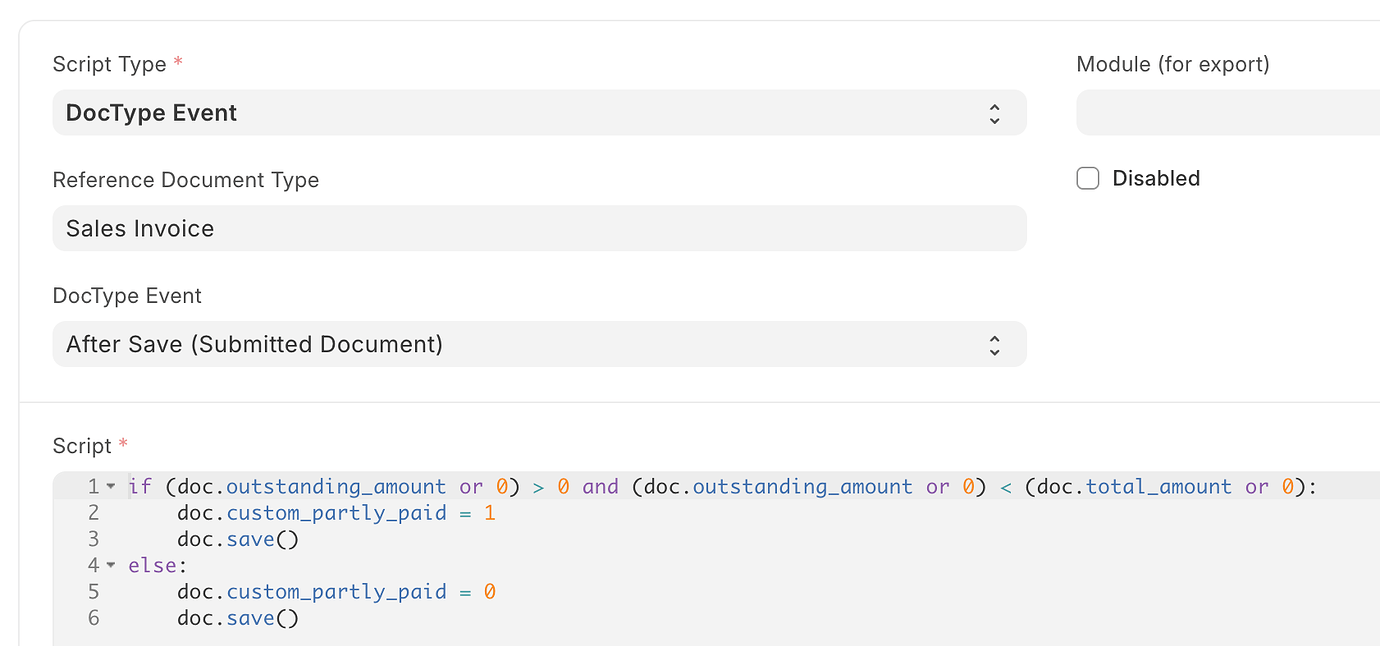1380x646 pixels.
Task: Click doc.custom_partly_paid on line 2
Action: tap(312, 512)
